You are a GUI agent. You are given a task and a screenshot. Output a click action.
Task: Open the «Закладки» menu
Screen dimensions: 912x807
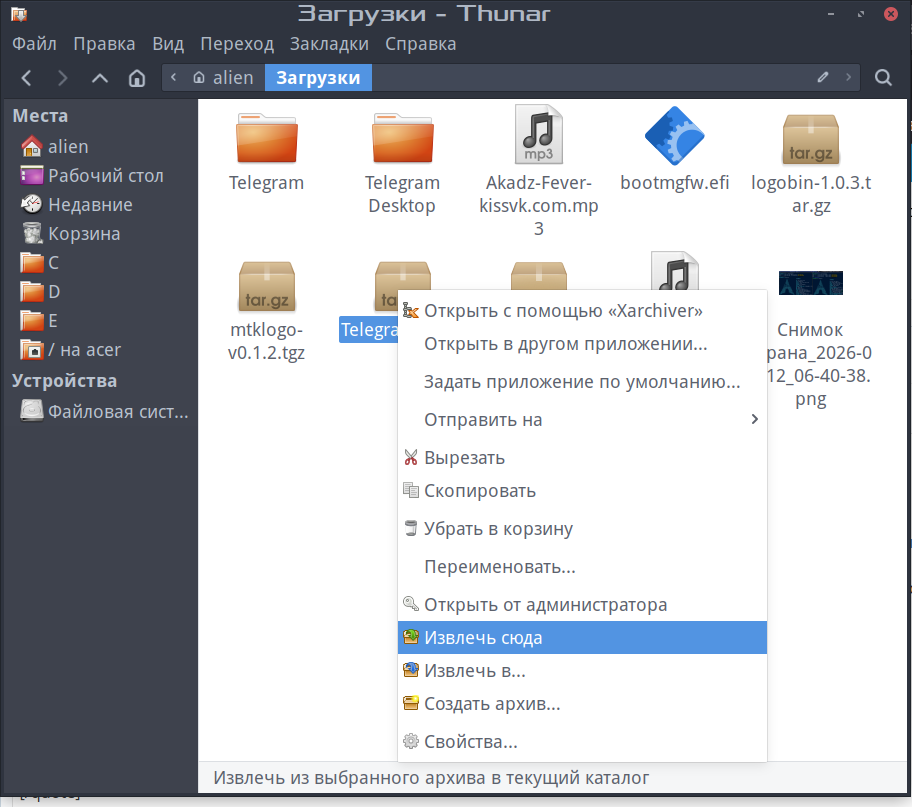pos(329,44)
